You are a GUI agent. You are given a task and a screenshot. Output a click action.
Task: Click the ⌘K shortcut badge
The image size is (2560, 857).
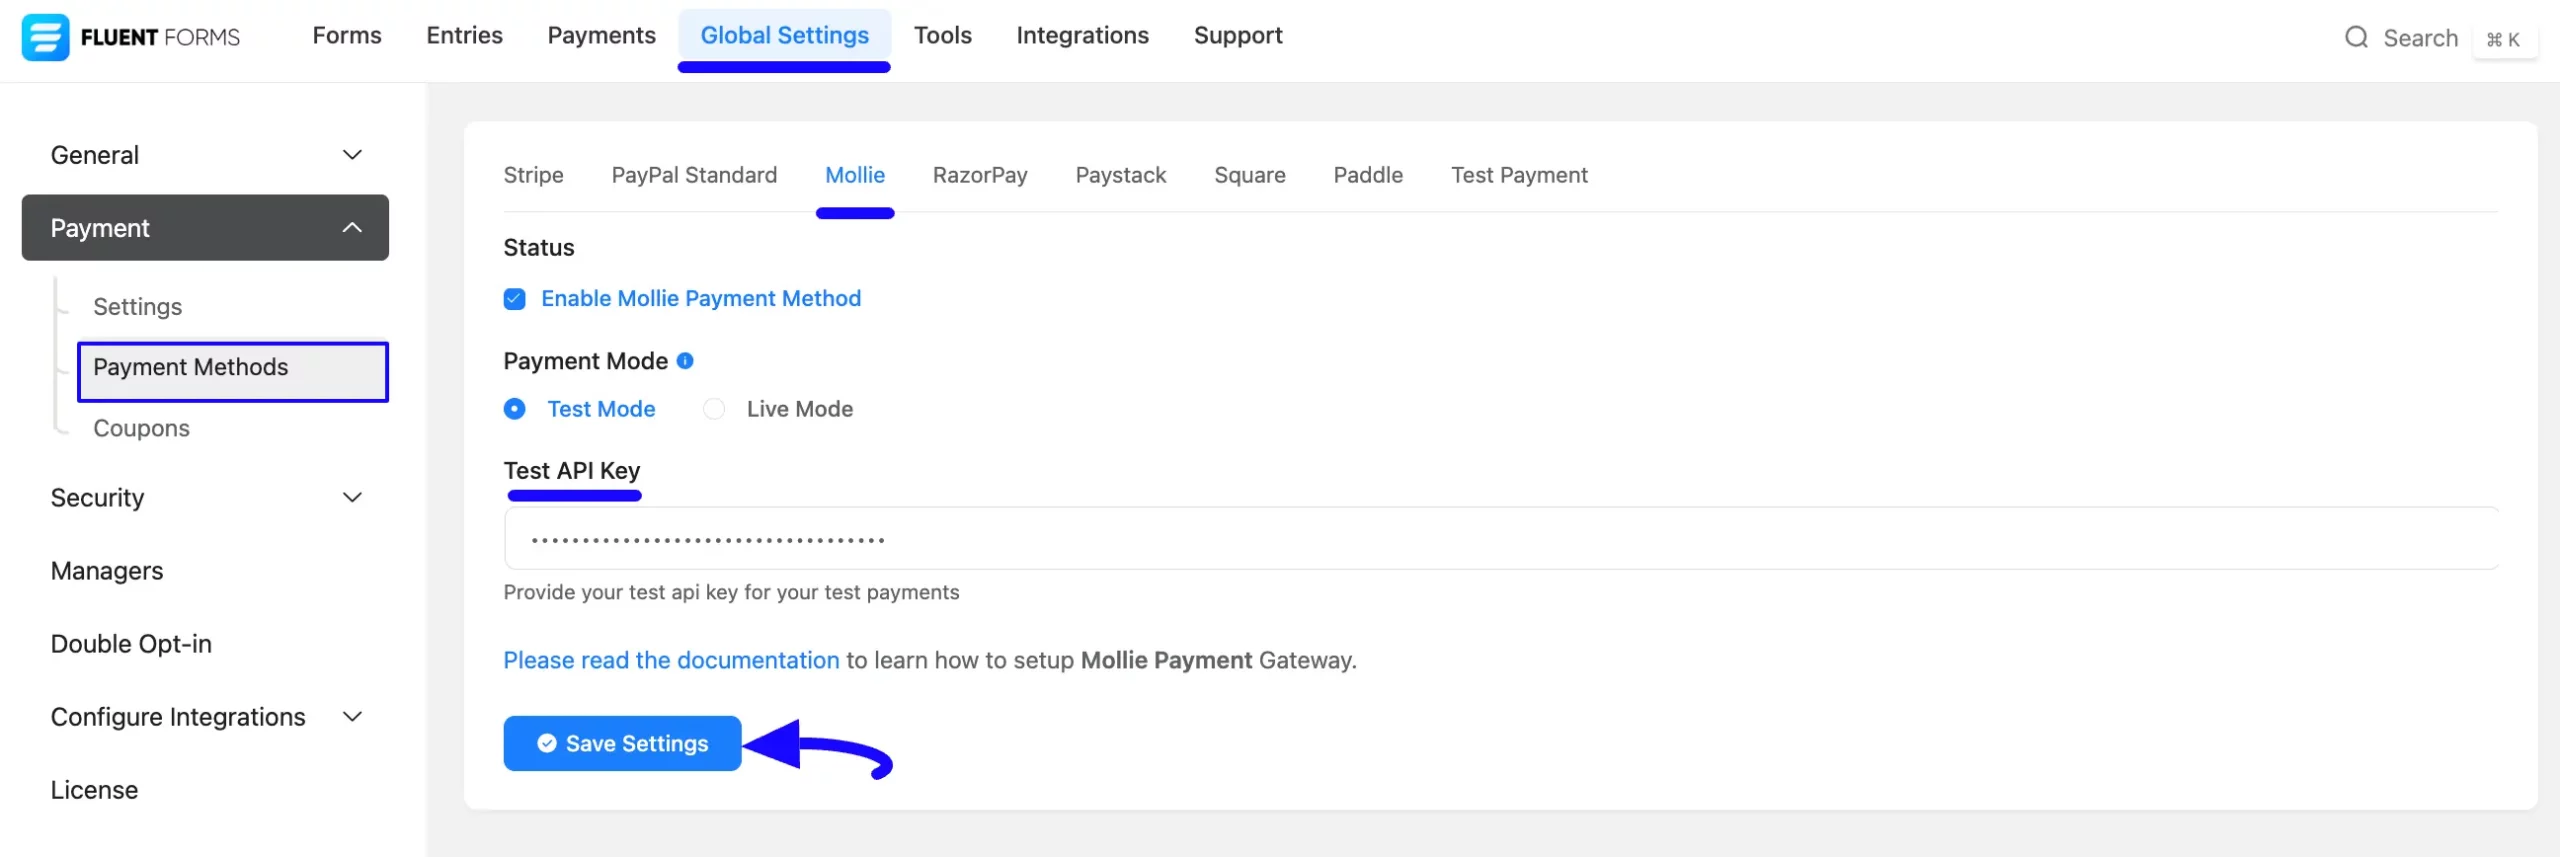pyautogui.click(x=2504, y=39)
